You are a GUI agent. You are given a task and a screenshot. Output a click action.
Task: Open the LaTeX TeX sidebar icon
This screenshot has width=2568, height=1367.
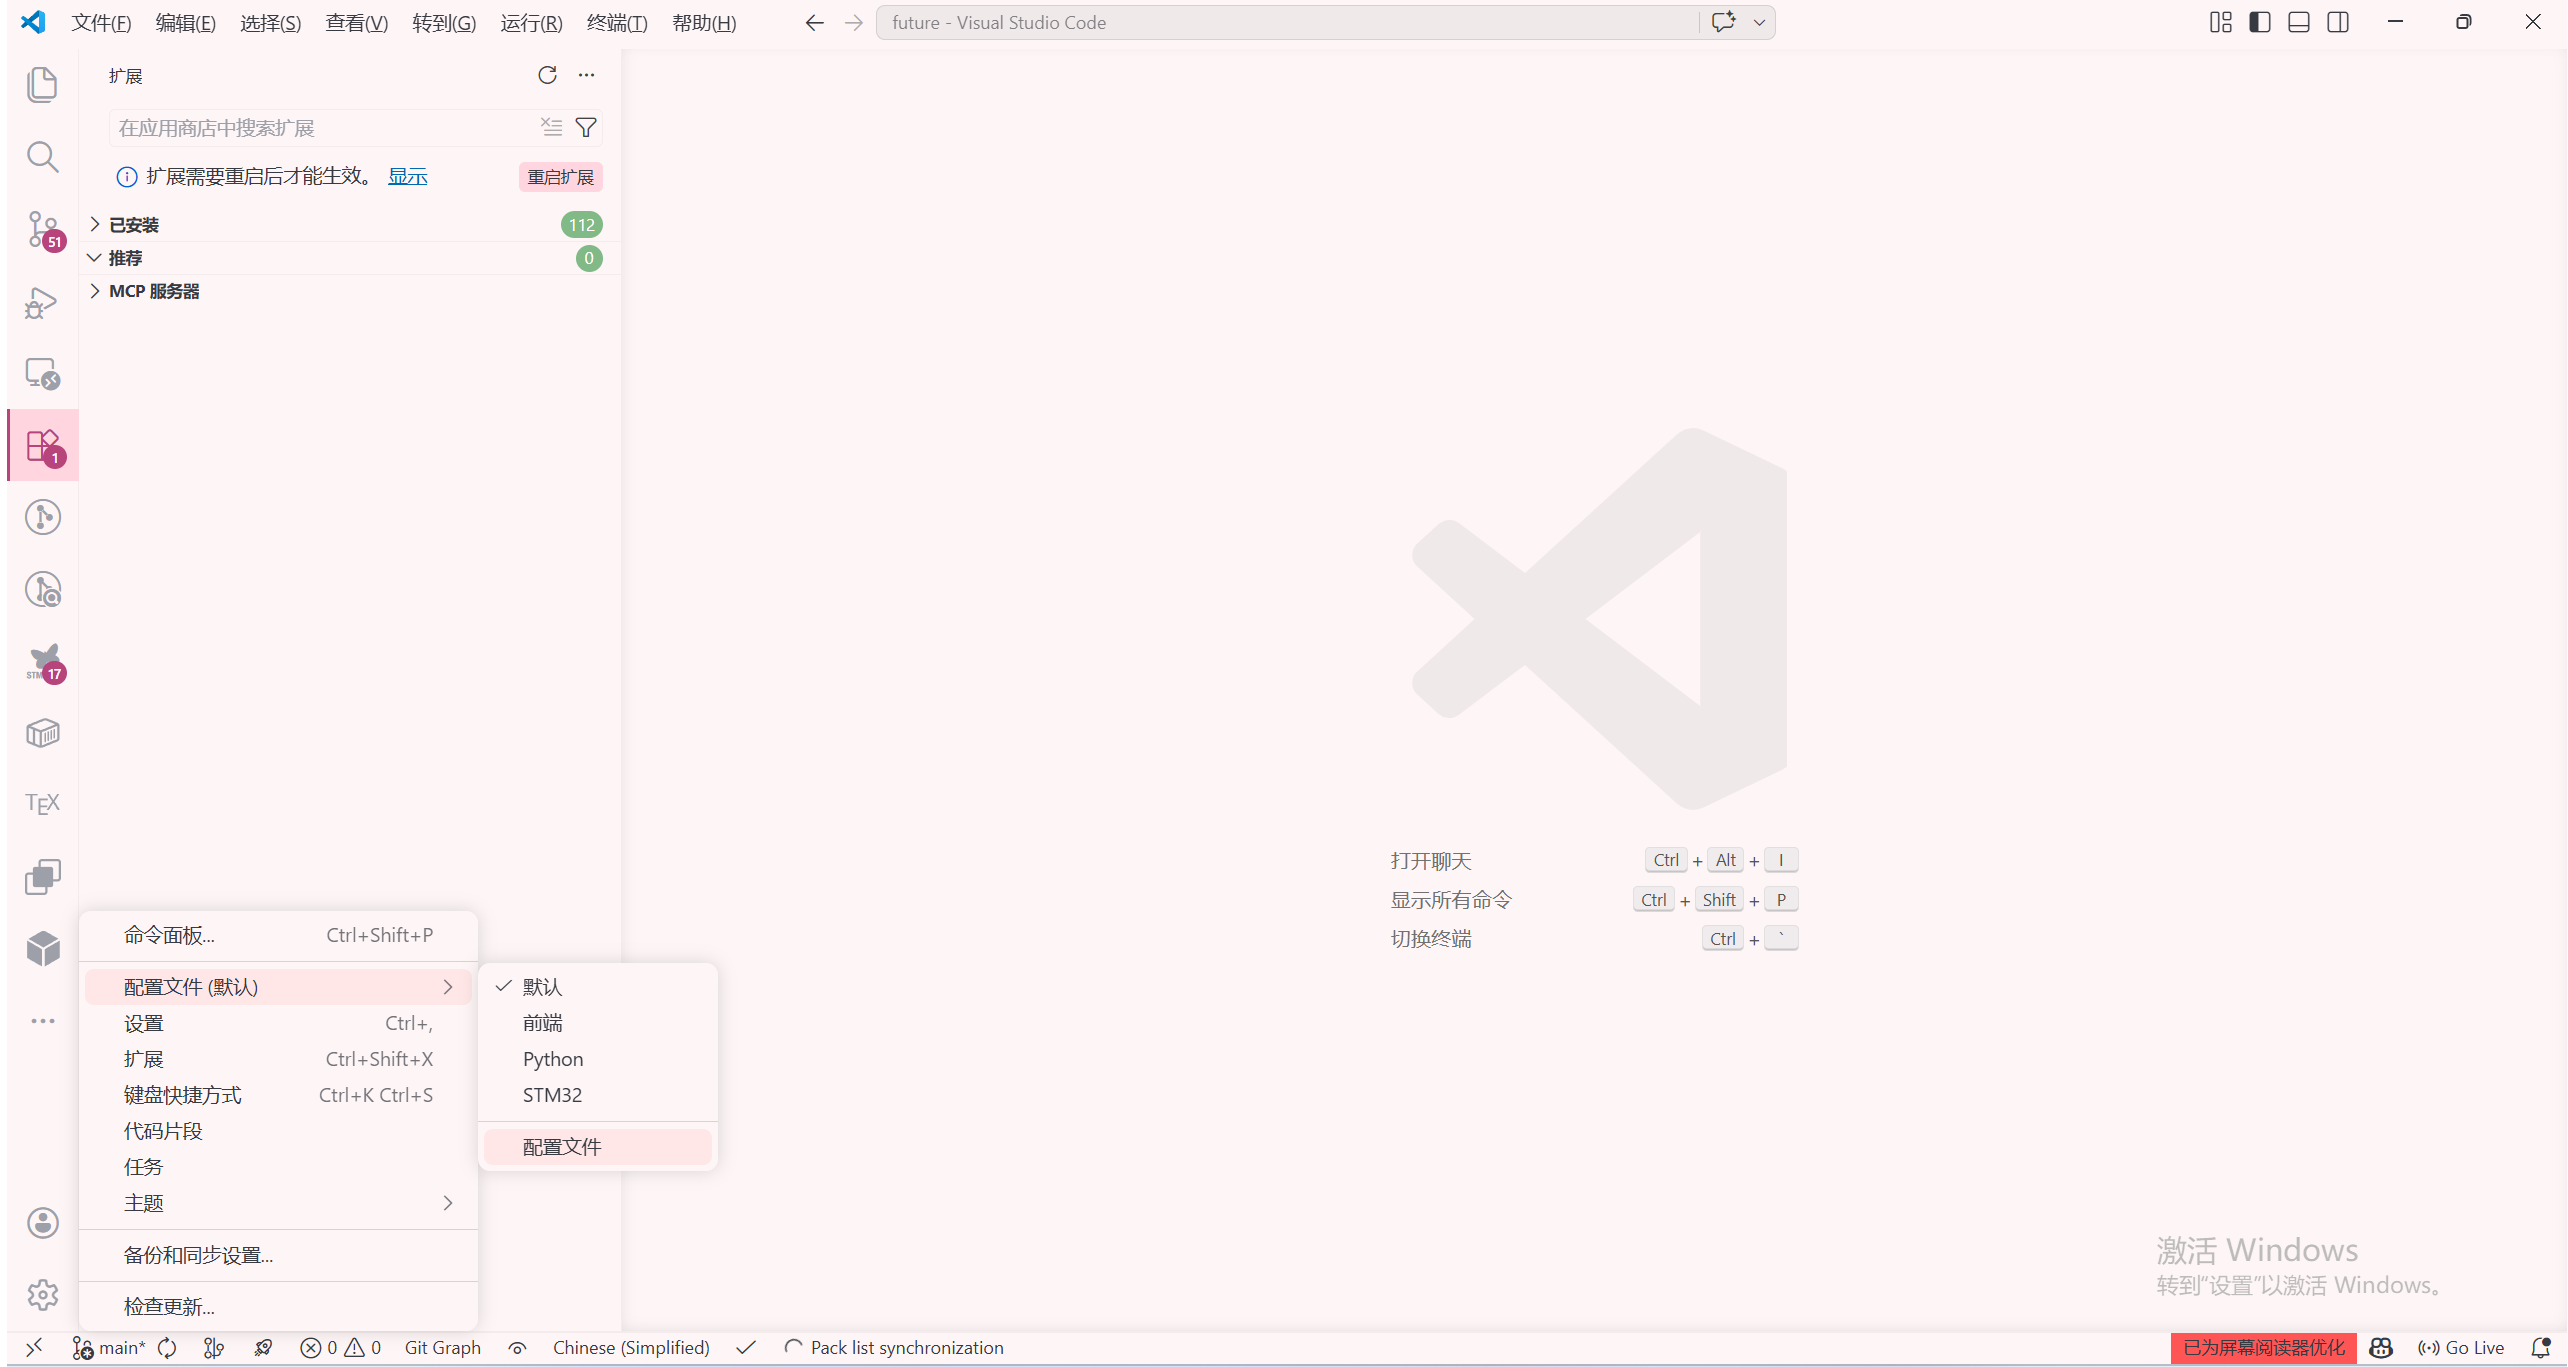click(x=42, y=803)
